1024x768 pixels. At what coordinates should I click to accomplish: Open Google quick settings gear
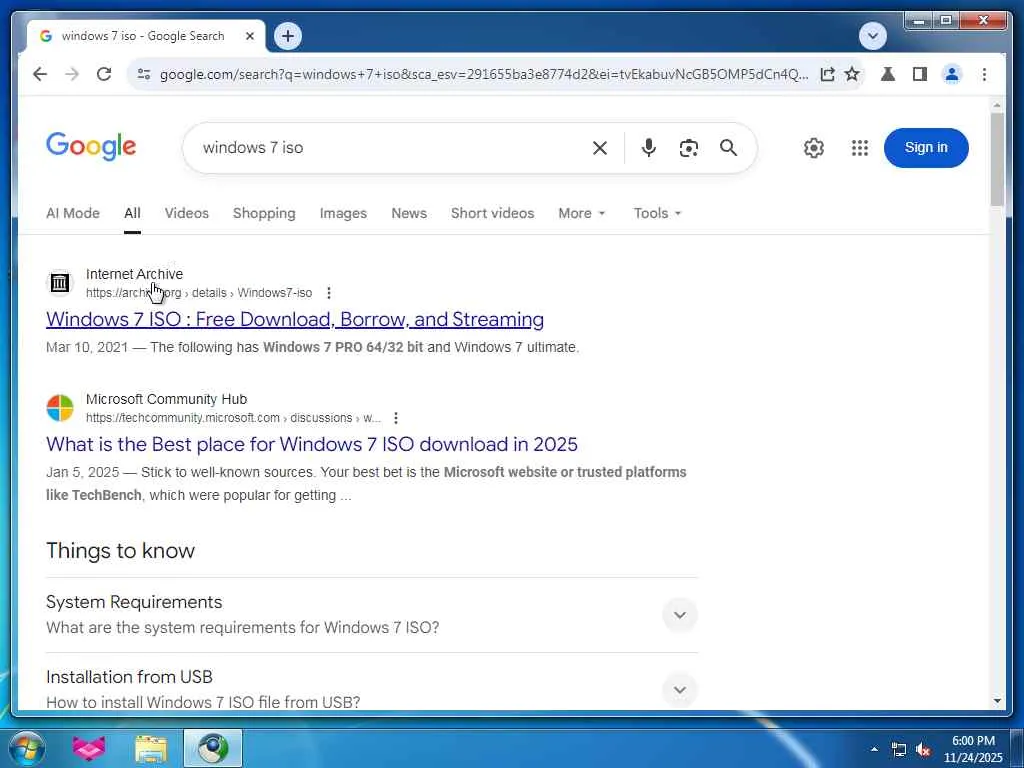tap(814, 148)
